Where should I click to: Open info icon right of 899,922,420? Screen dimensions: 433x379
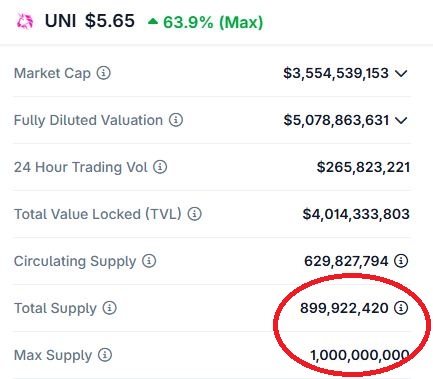(x=401, y=308)
